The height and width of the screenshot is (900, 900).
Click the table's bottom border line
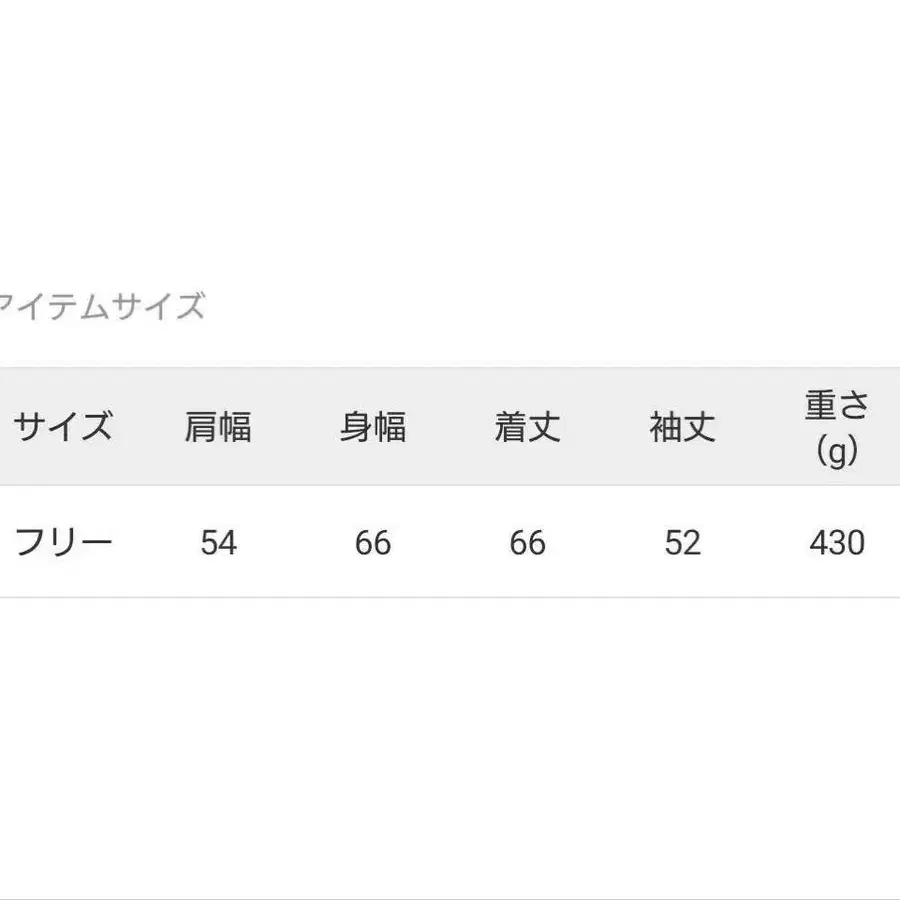(x=450, y=598)
